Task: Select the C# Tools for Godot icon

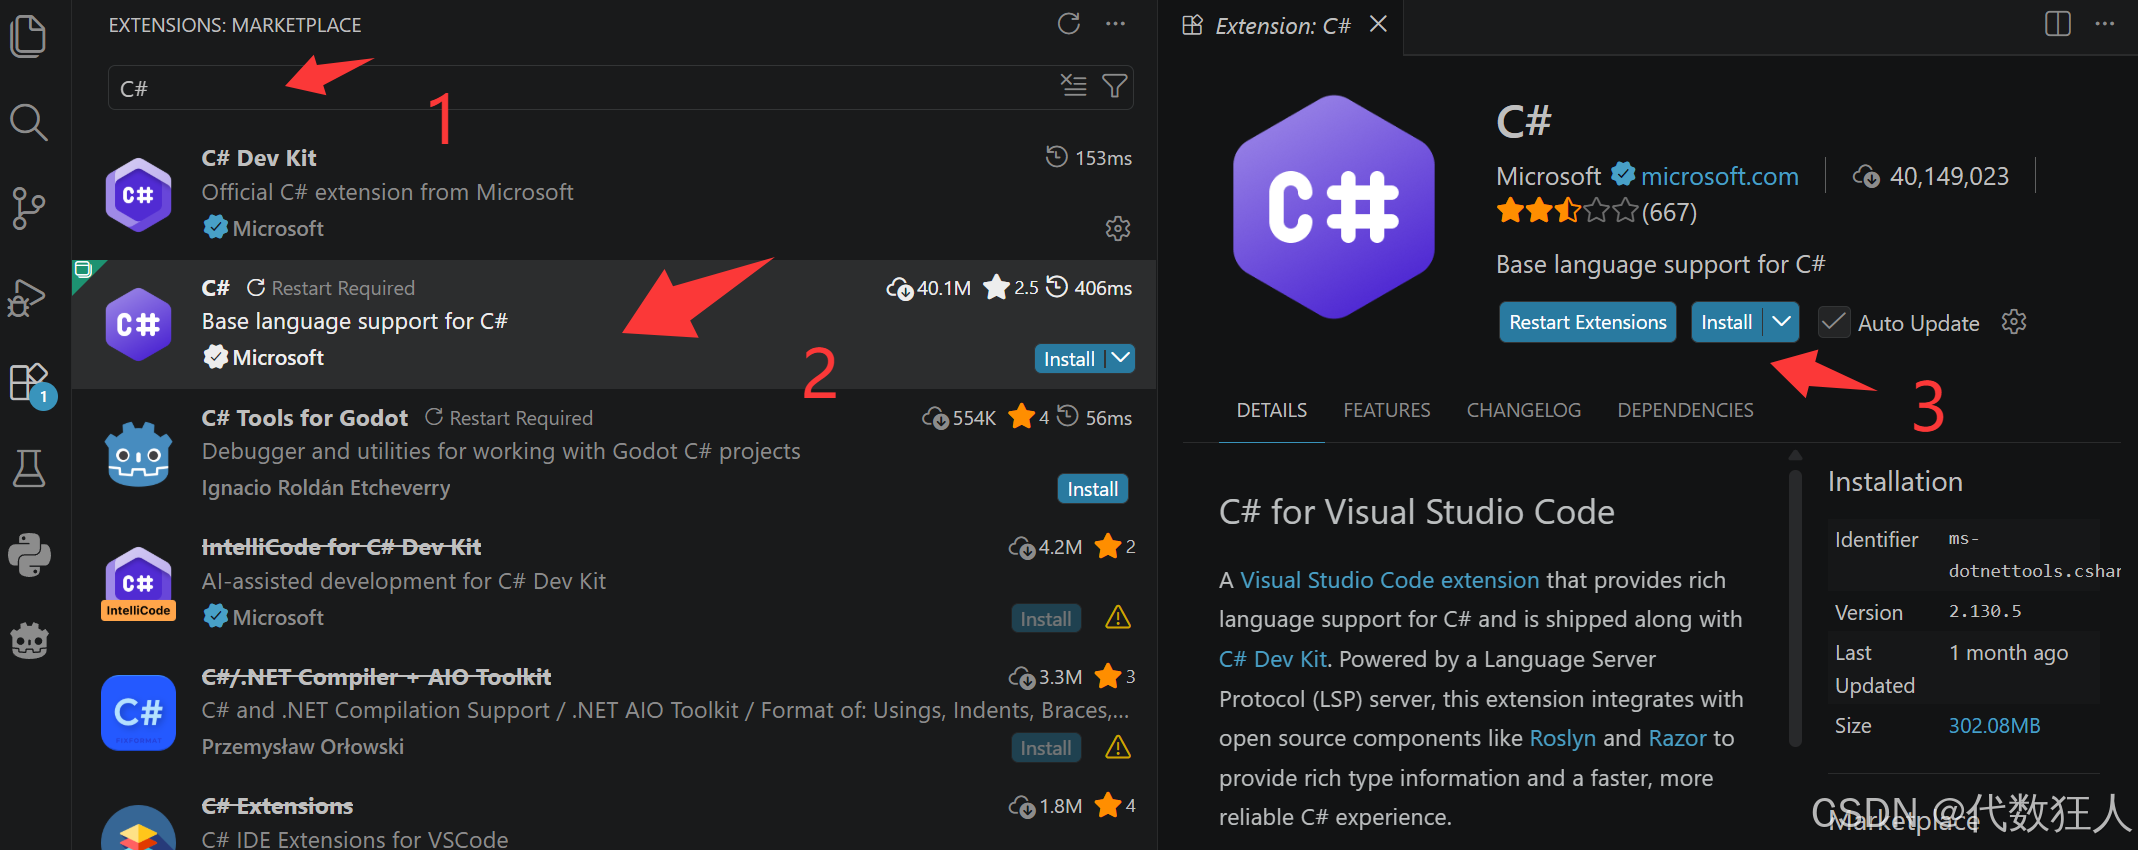Action: tap(139, 453)
